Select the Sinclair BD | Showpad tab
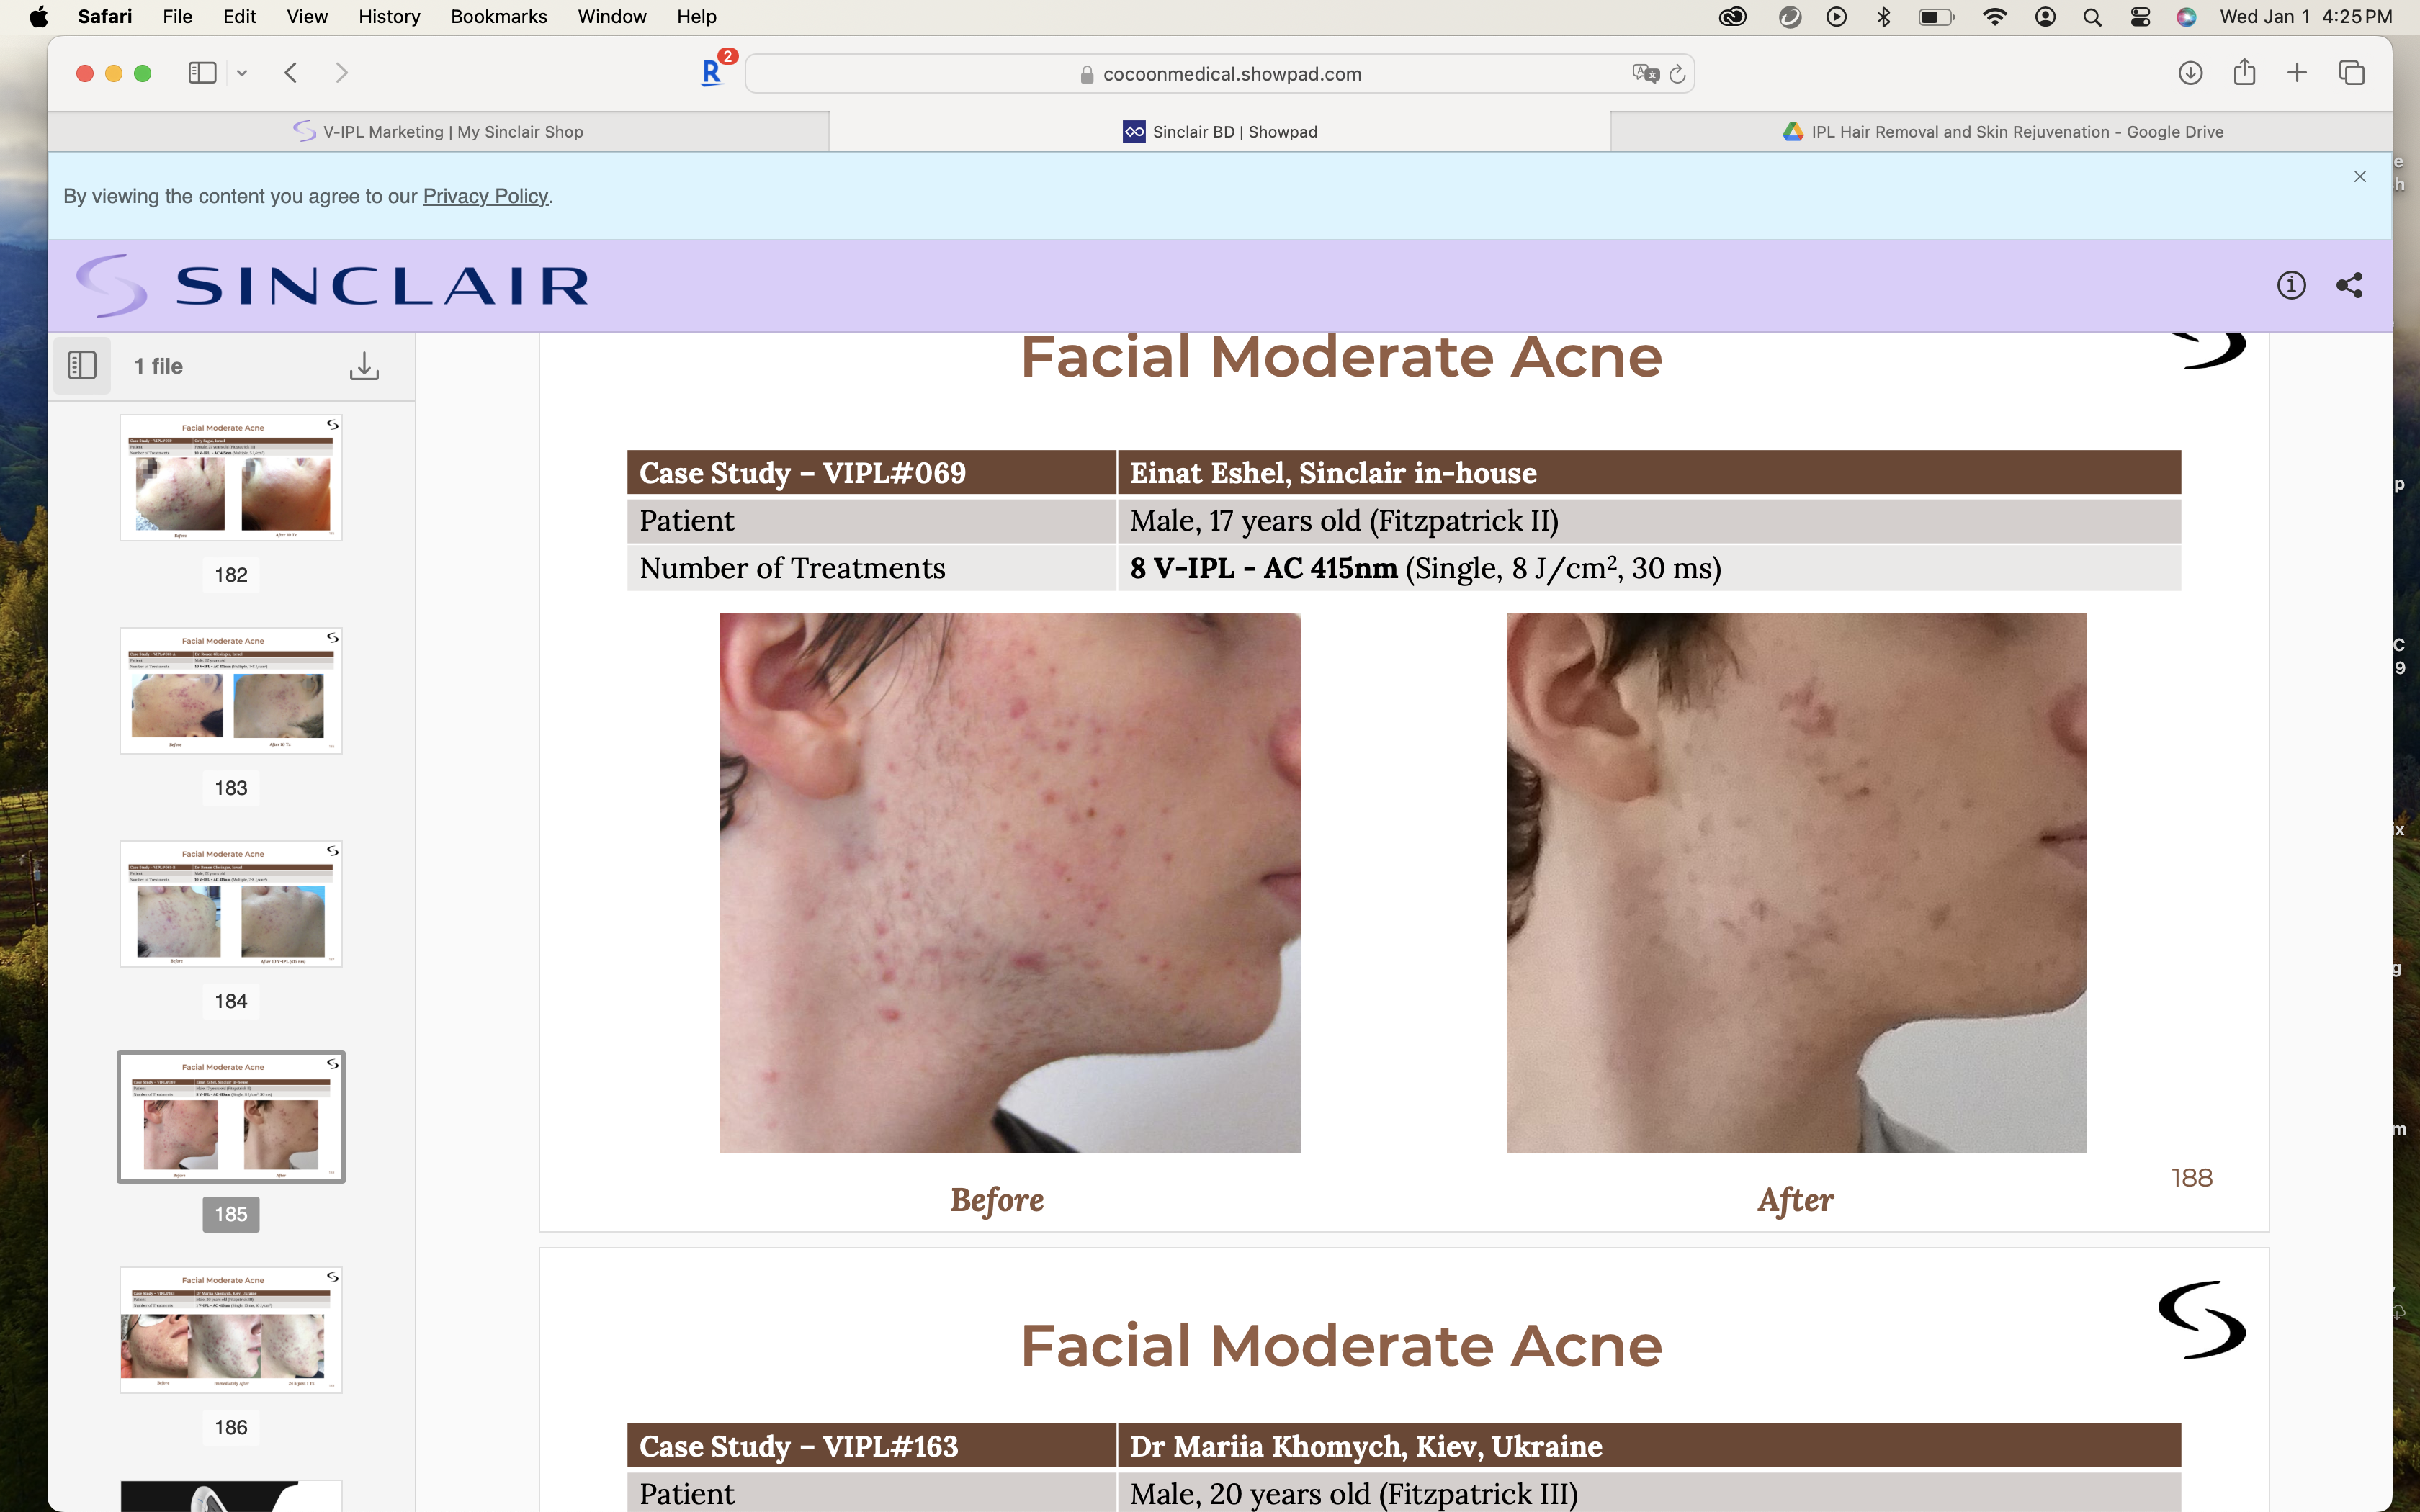 click(1220, 132)
